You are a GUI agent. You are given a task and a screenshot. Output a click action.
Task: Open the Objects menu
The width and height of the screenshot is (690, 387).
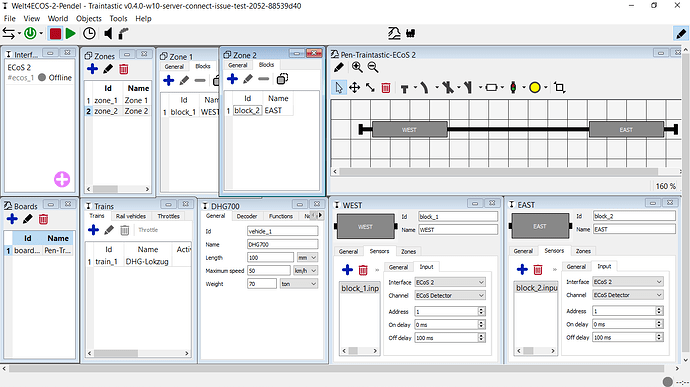(88, 18)
